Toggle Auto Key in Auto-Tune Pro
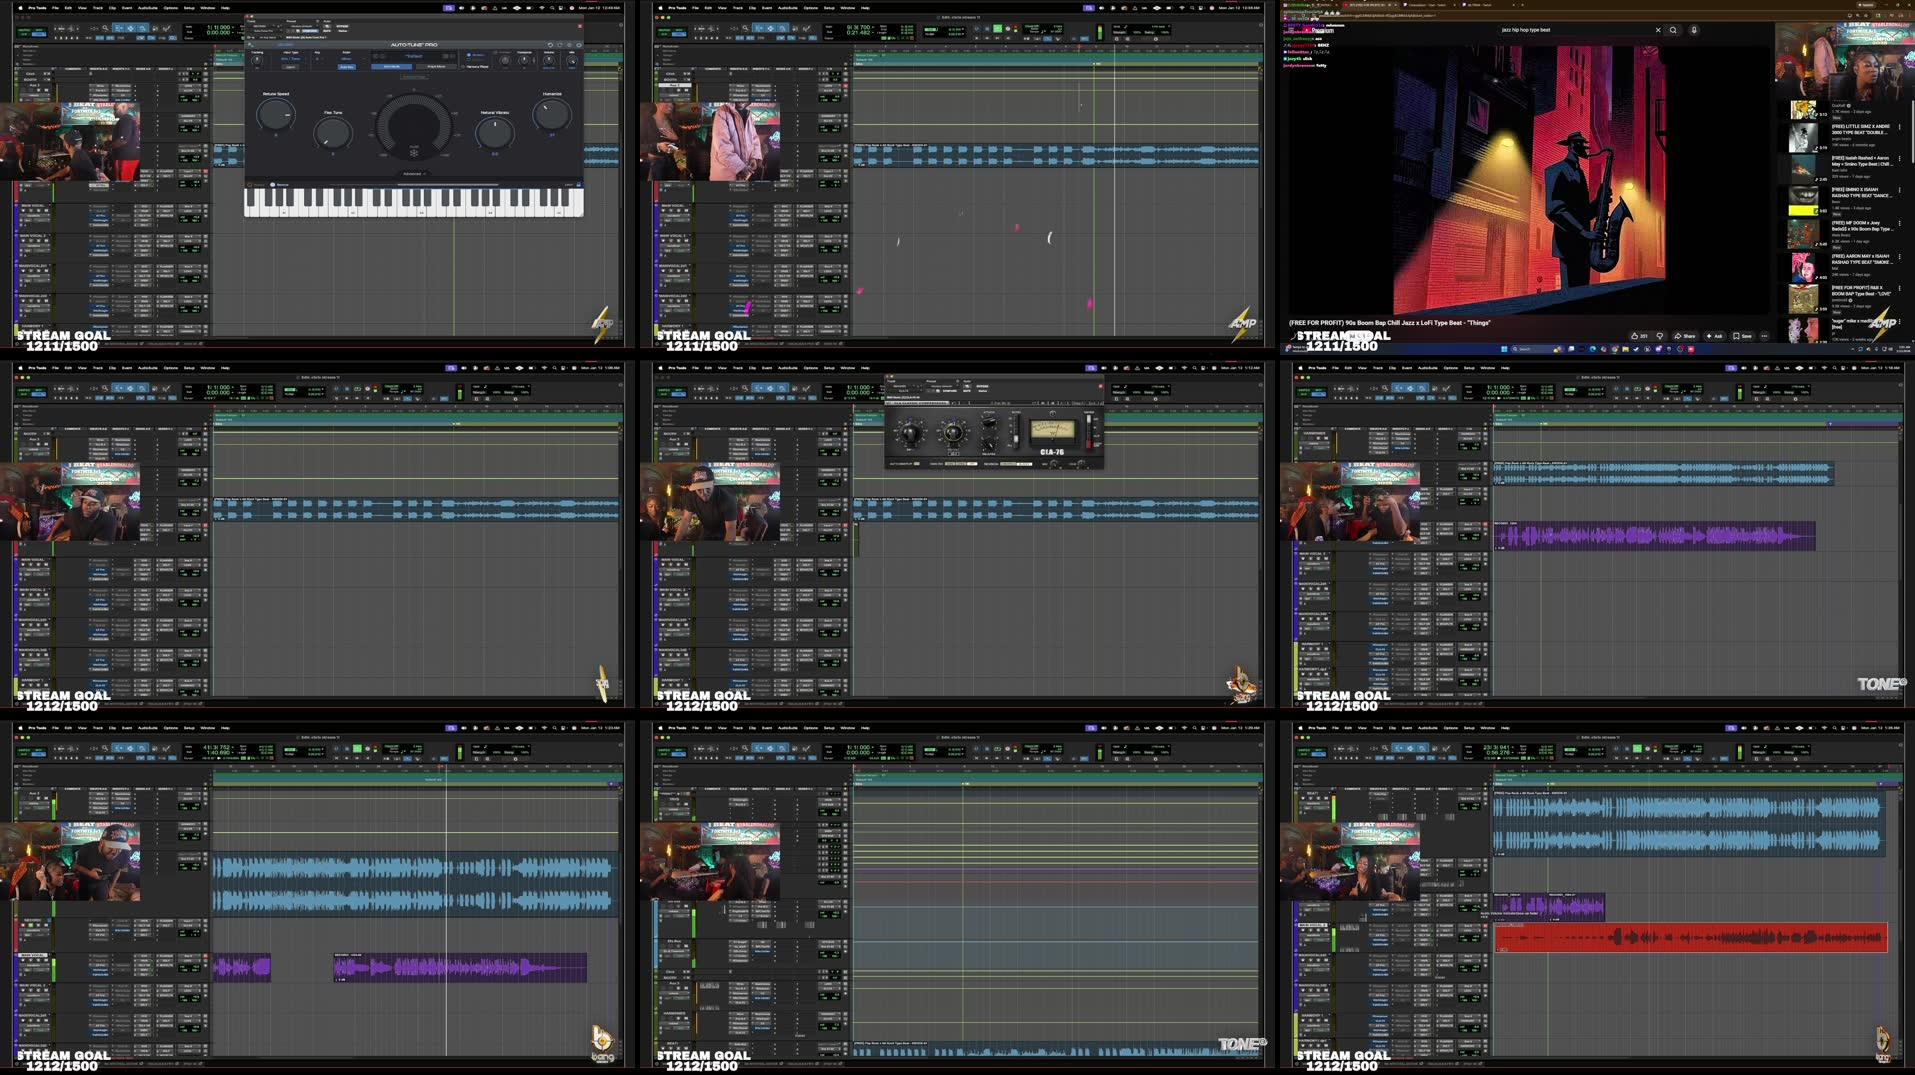Viewport: 1915px width, 1075px height. point(347,67)
